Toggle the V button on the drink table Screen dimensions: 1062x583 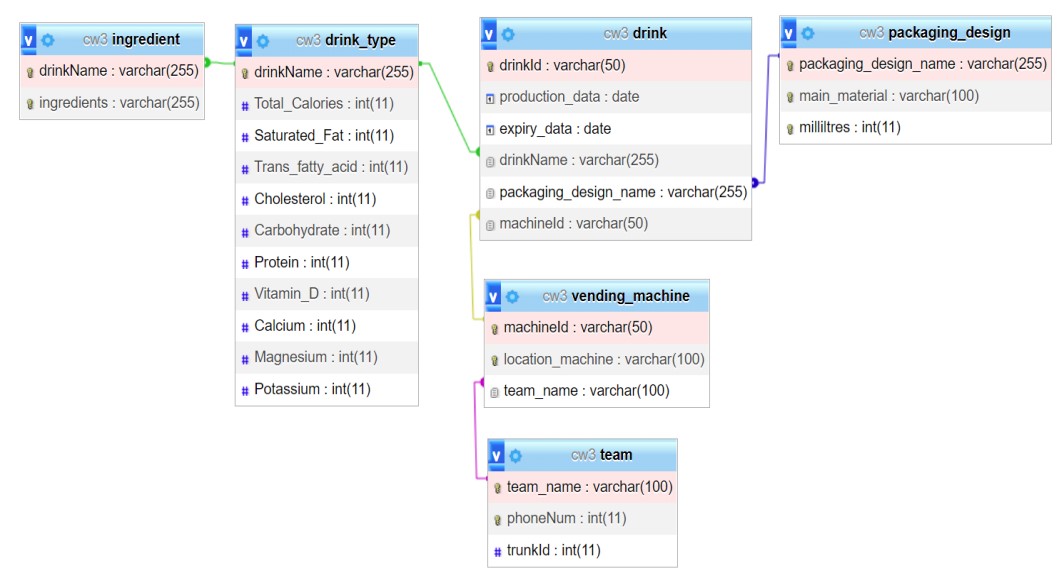[x=489, y=34]
